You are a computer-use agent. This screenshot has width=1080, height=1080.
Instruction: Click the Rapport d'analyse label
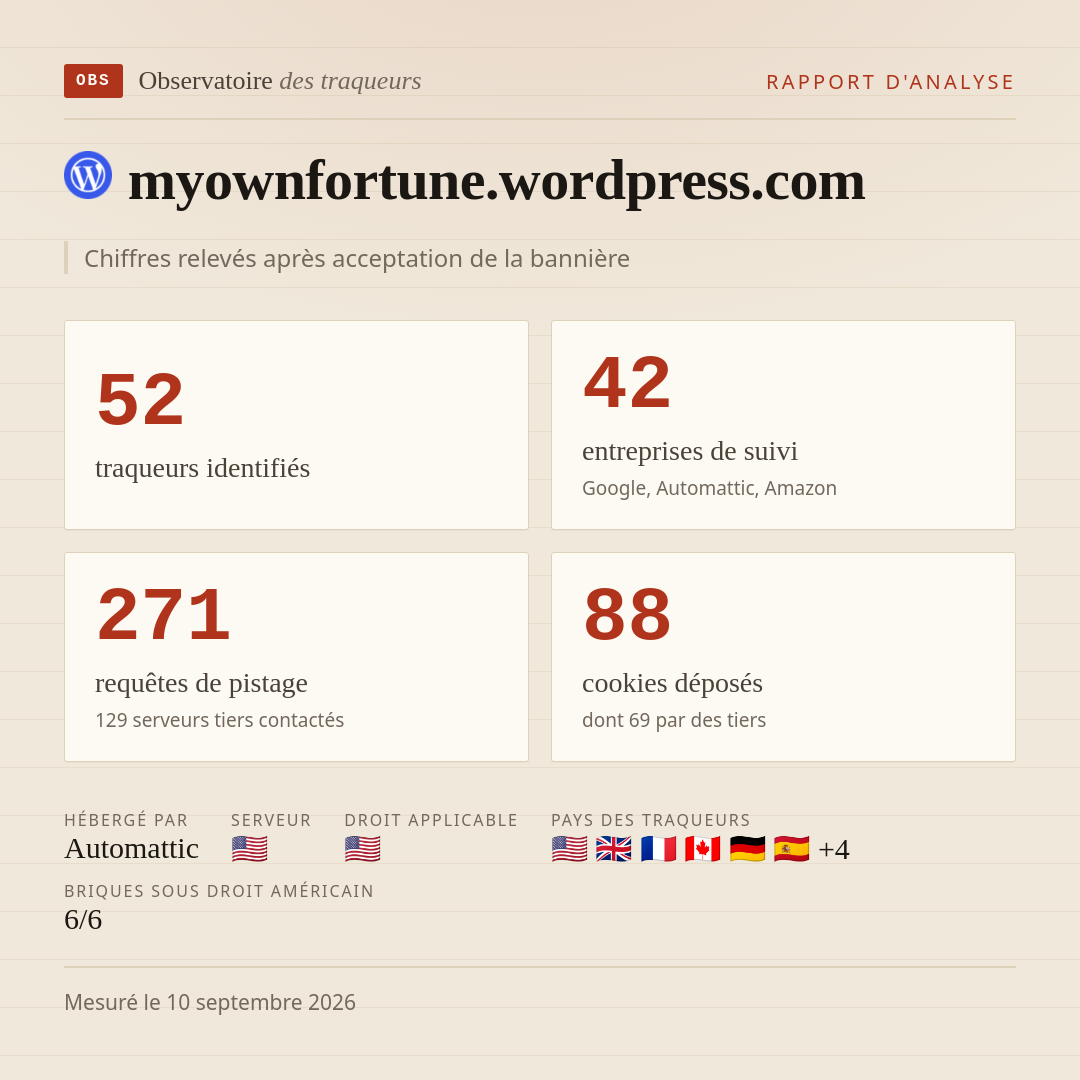pyautogui.click(x=891, y=82)
